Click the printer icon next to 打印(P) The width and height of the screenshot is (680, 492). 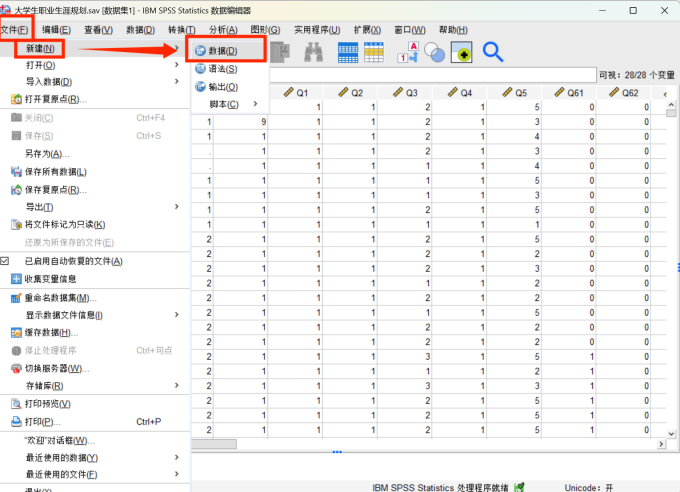(x=16, y=422)
